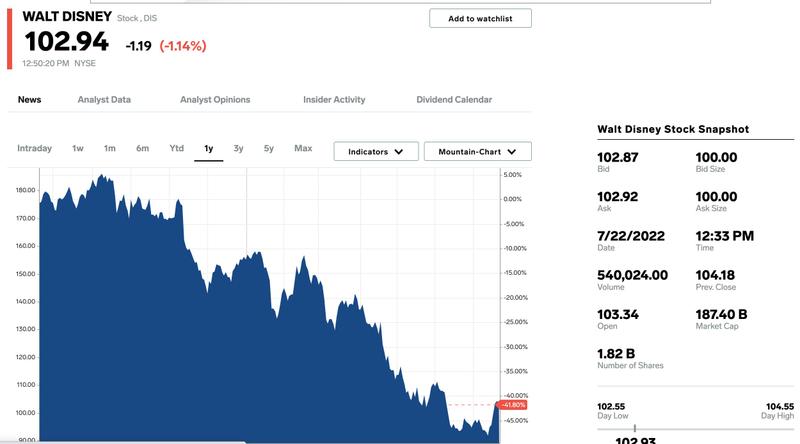This screenshot has width=800, height=444.
Task: Click the 12:50:20 PM NYSE timestamp
Action: tap(59, 63)
